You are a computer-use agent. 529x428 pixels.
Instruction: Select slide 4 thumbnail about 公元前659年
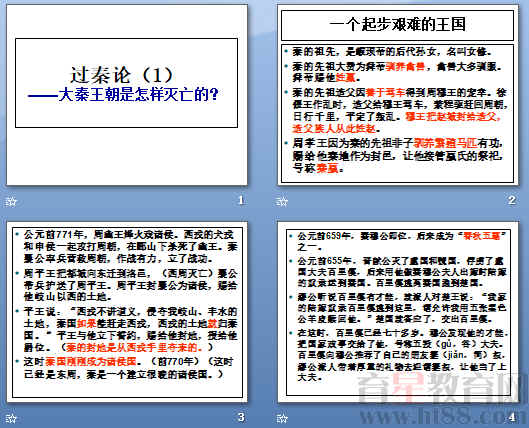397,312
